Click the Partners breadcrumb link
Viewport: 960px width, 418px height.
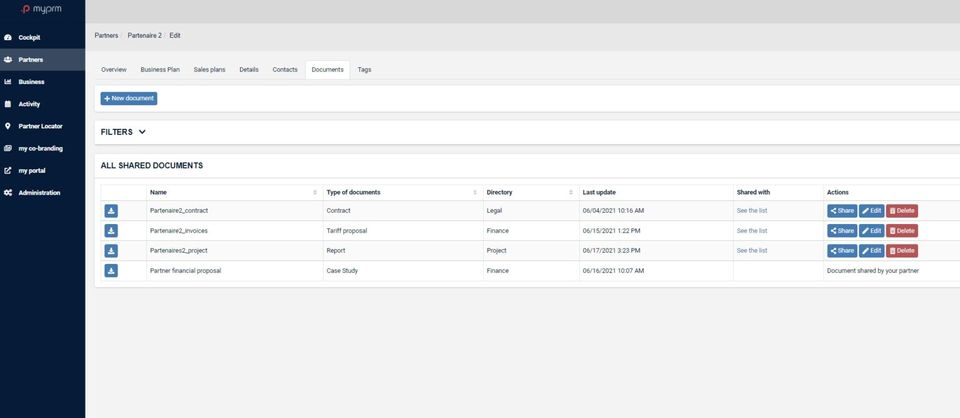coord(106,35)
